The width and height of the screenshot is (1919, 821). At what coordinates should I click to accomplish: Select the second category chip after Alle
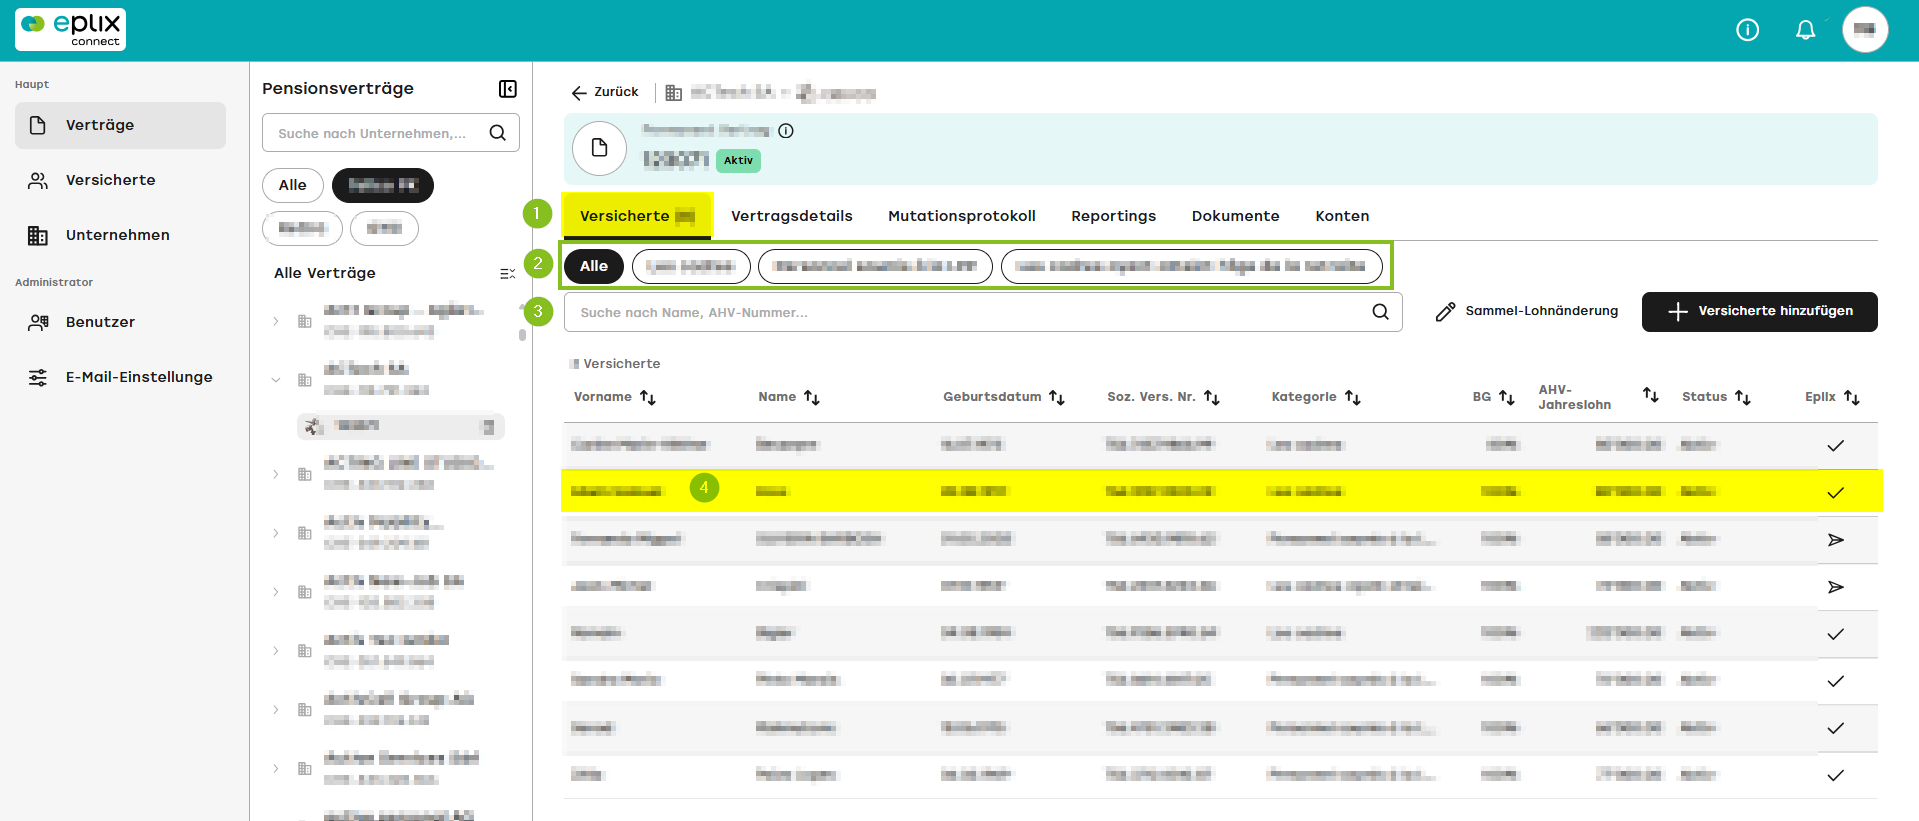pos(691,266)
